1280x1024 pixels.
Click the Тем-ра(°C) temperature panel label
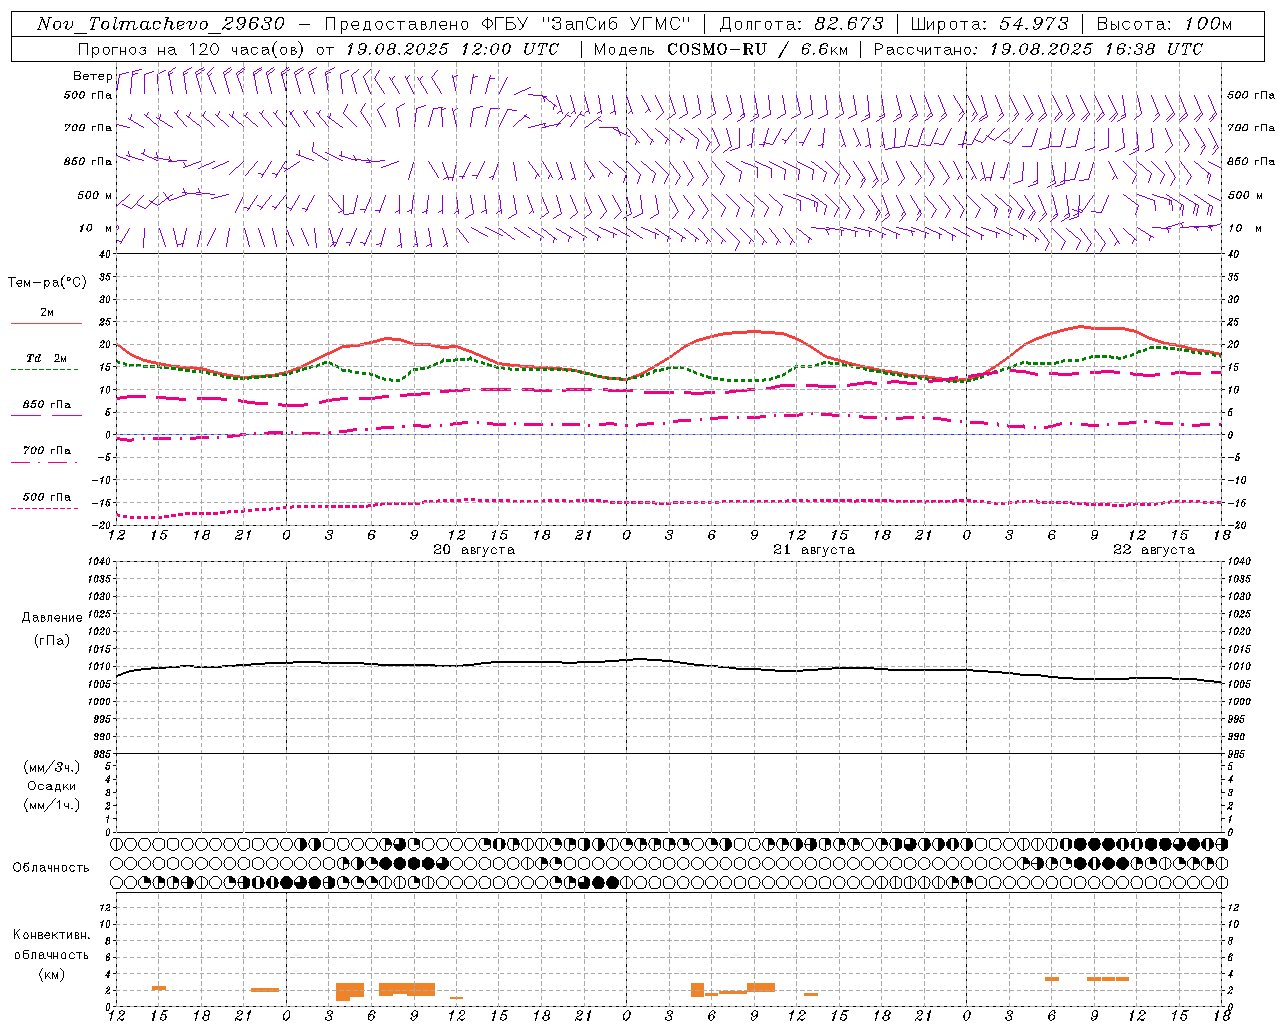(47, 282)
